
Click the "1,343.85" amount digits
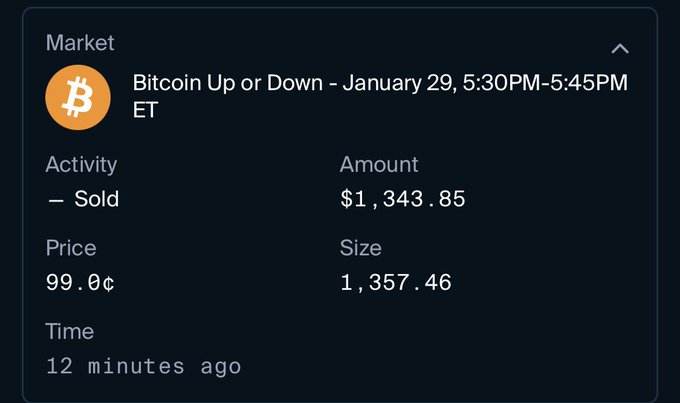[411, 199]
